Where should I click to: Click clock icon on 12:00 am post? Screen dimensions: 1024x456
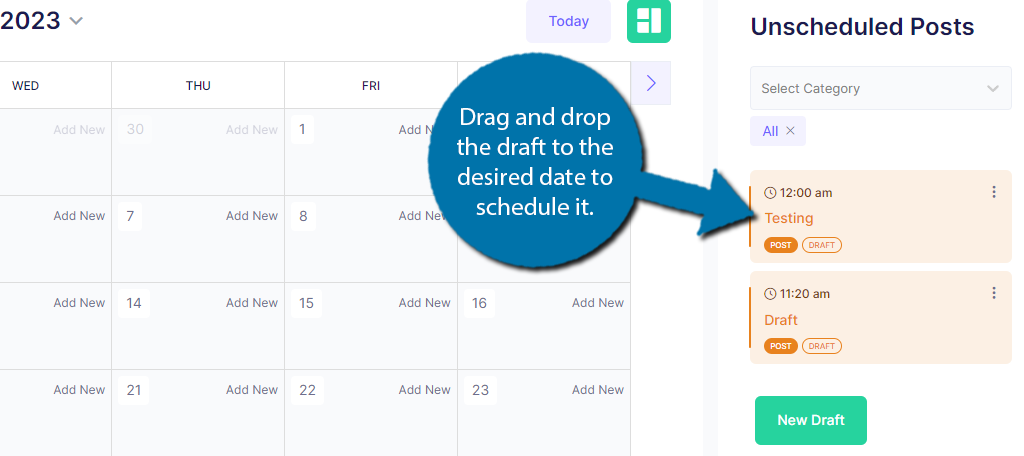(769, 193)
